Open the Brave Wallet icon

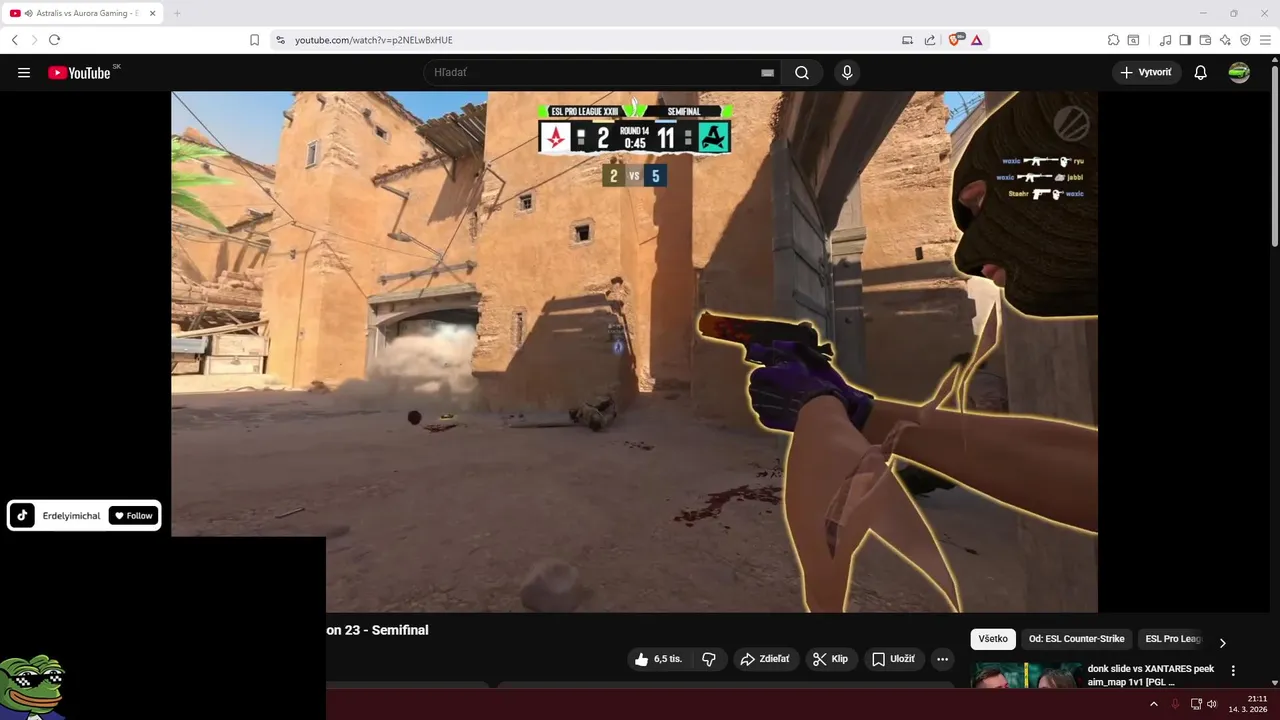click(1205, 40)
